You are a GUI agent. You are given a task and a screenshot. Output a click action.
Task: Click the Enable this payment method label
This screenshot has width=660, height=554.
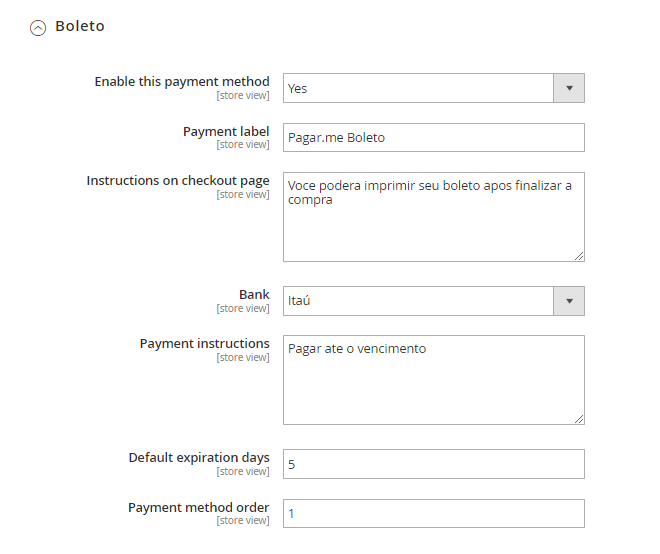tap(181, 82)
